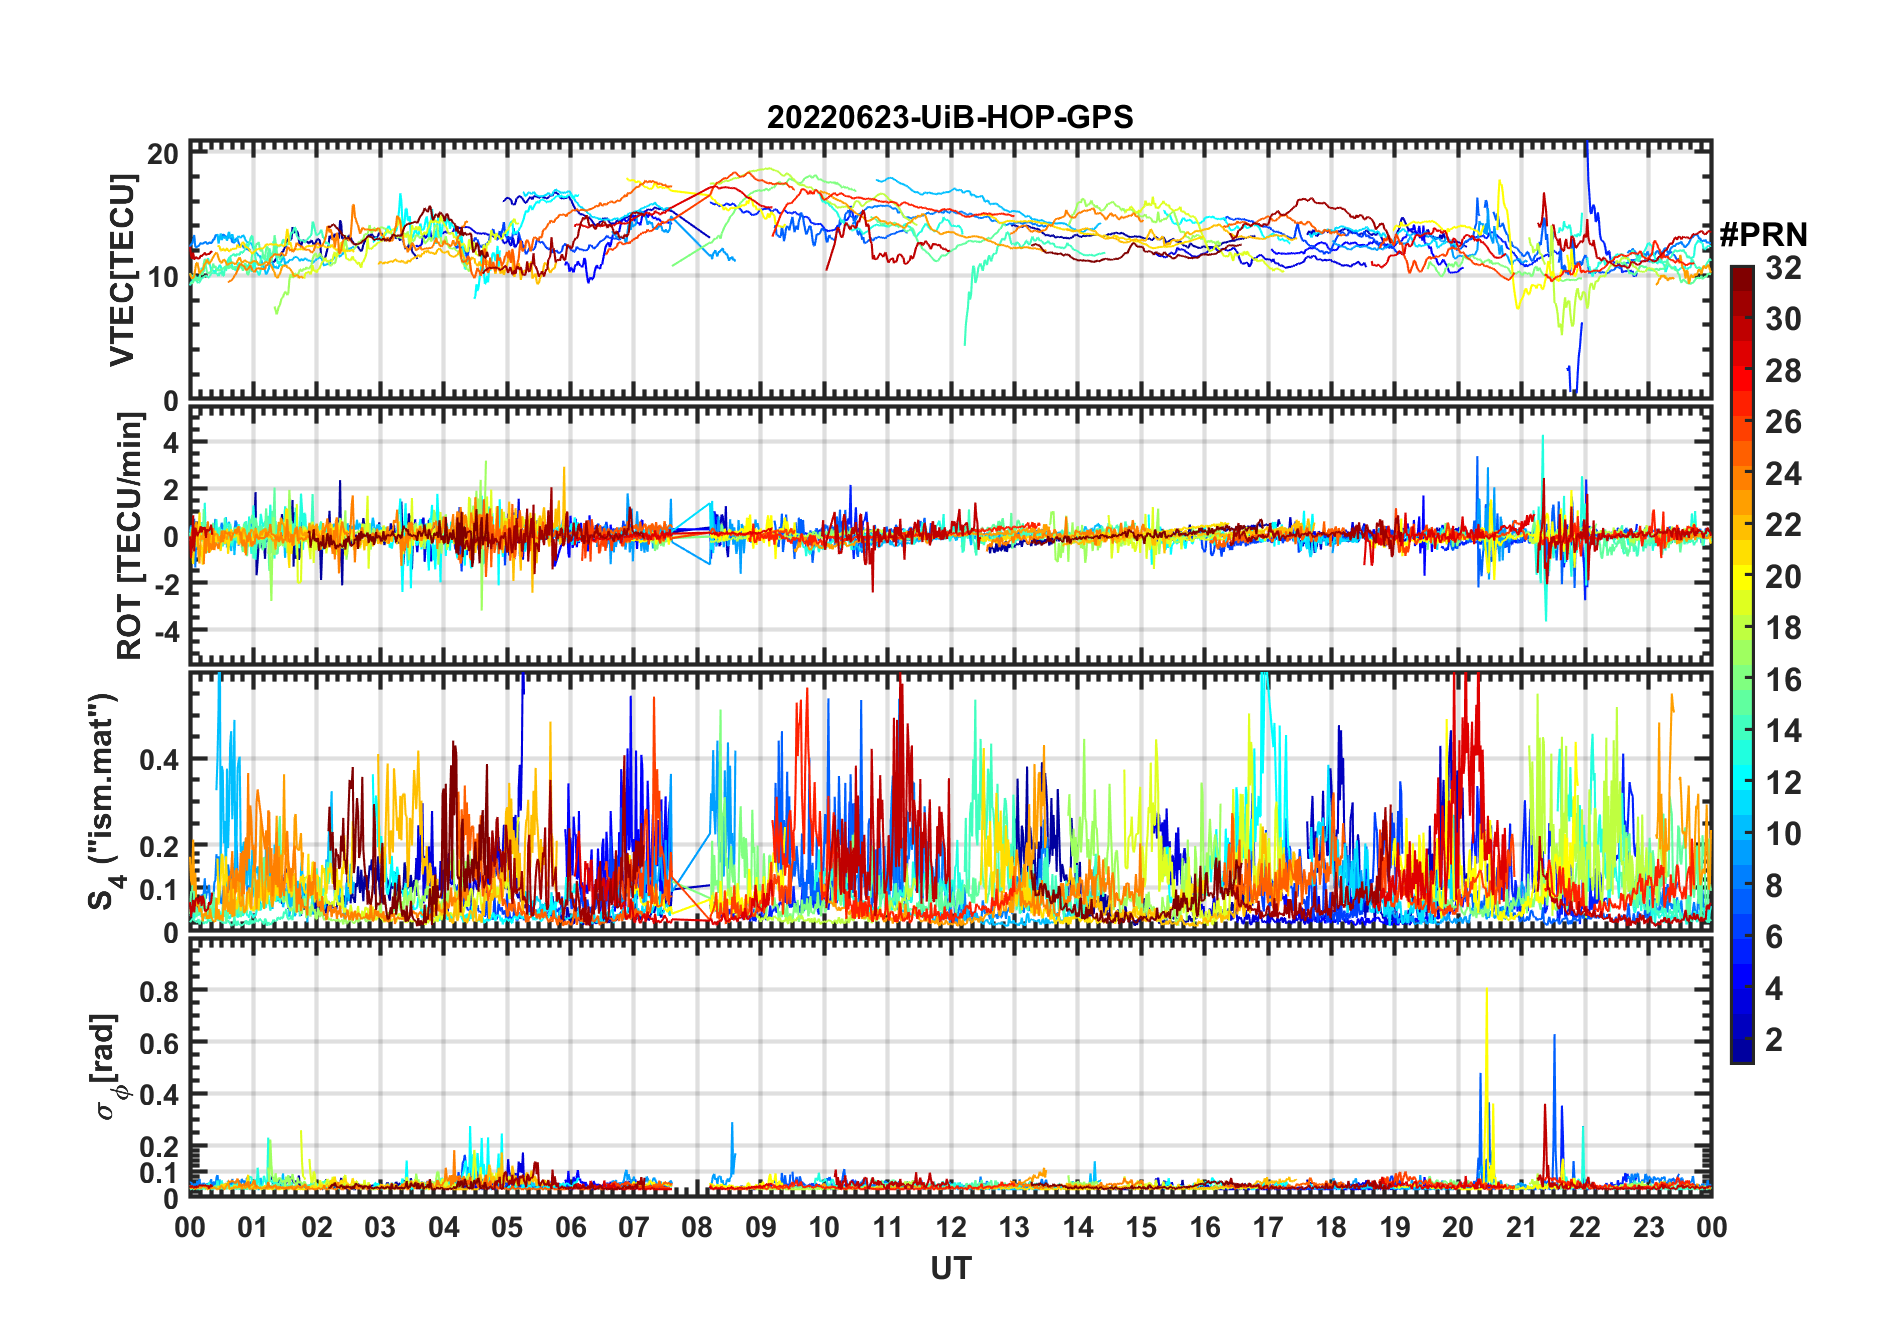Click the 12 hour tick on the UT axis
Viewport: 1902px width, 1330px height.
tap(951, 1227)
